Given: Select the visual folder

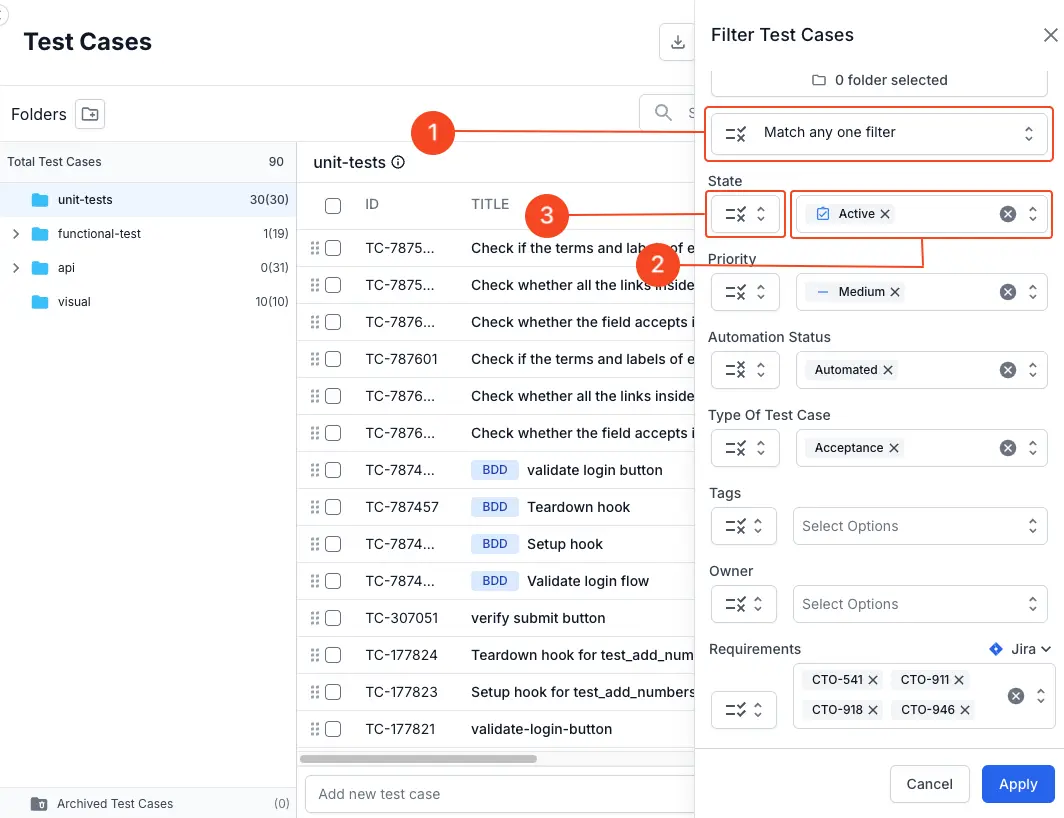Looking at the screenshot, I should [x=74, y=302].
